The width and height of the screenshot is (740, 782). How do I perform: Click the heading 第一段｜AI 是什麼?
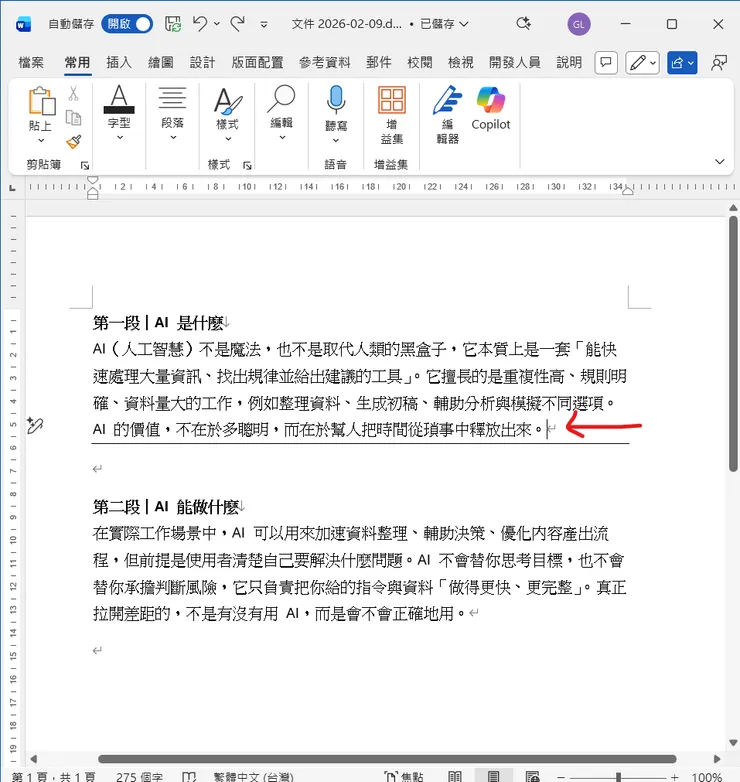tap(158, 323)
